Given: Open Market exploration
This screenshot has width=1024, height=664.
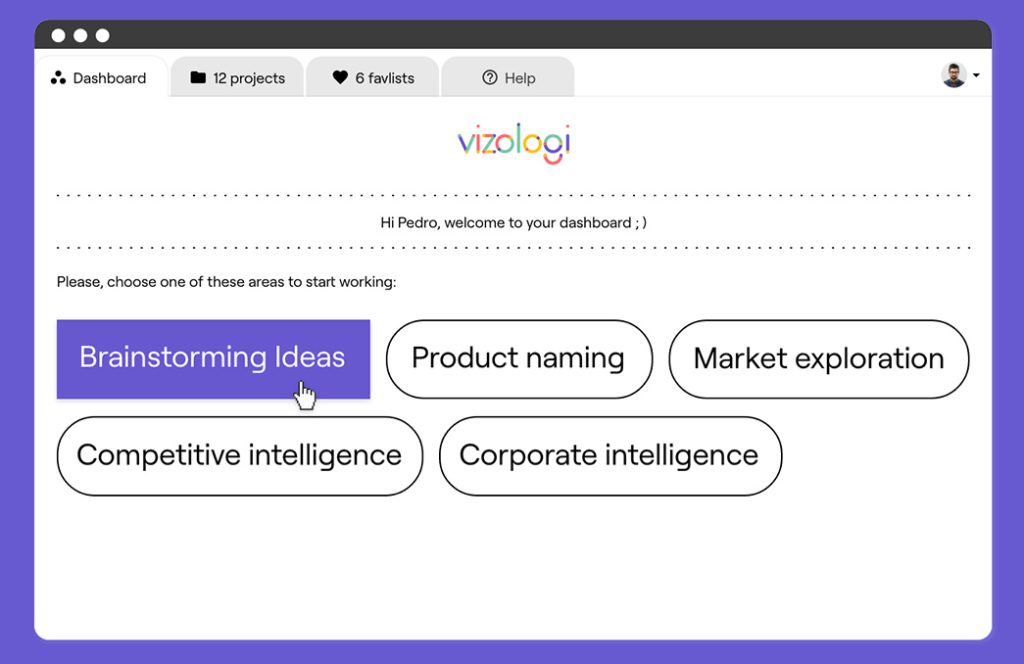Looking at the screenshot, I should click(x=819, y=358).
